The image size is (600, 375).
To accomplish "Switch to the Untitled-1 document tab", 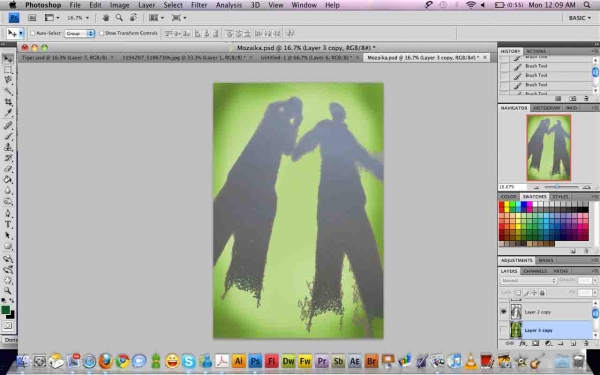I will tap(306, 57).
